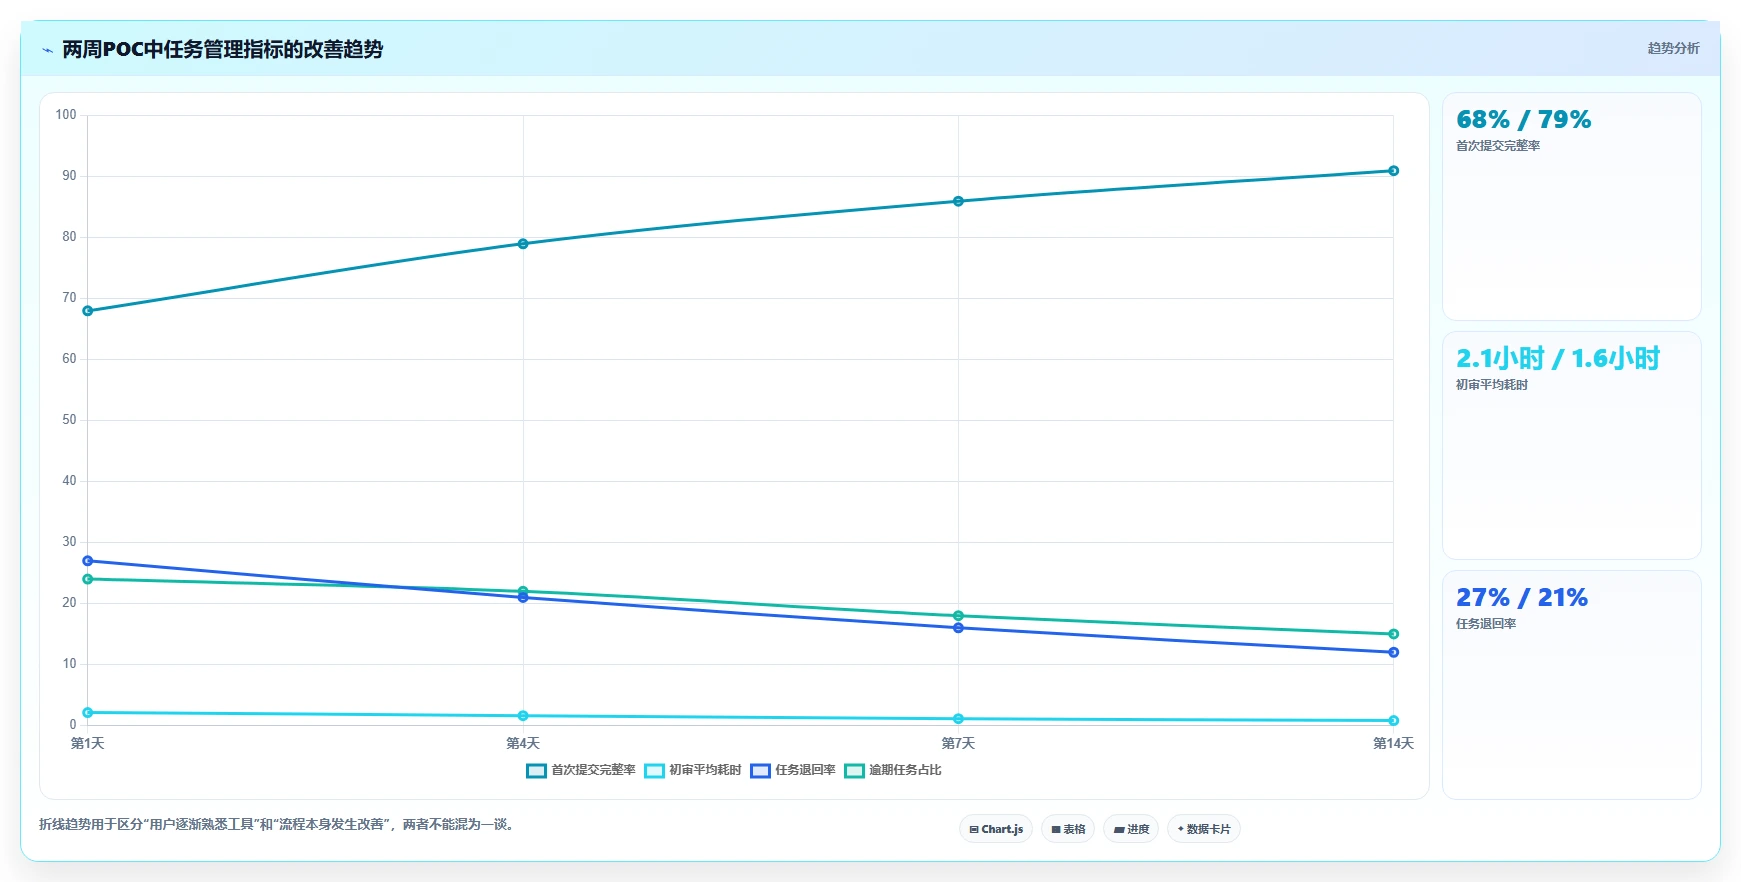The image size is (1741, 882).
Task: Click the 40 y-axis tick label
Action: click(69, 481)
